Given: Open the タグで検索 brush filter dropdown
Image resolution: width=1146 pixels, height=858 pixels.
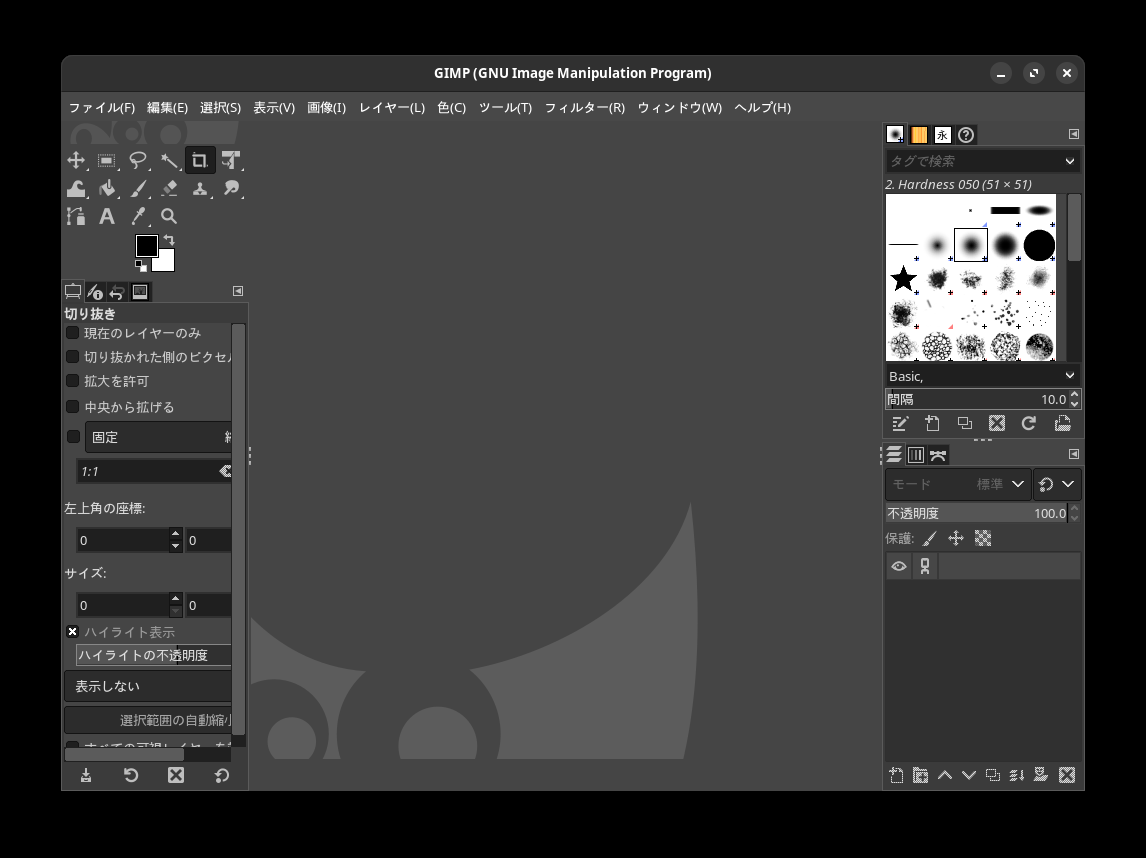Looking at the screenshot, I should pos(1070,161).
